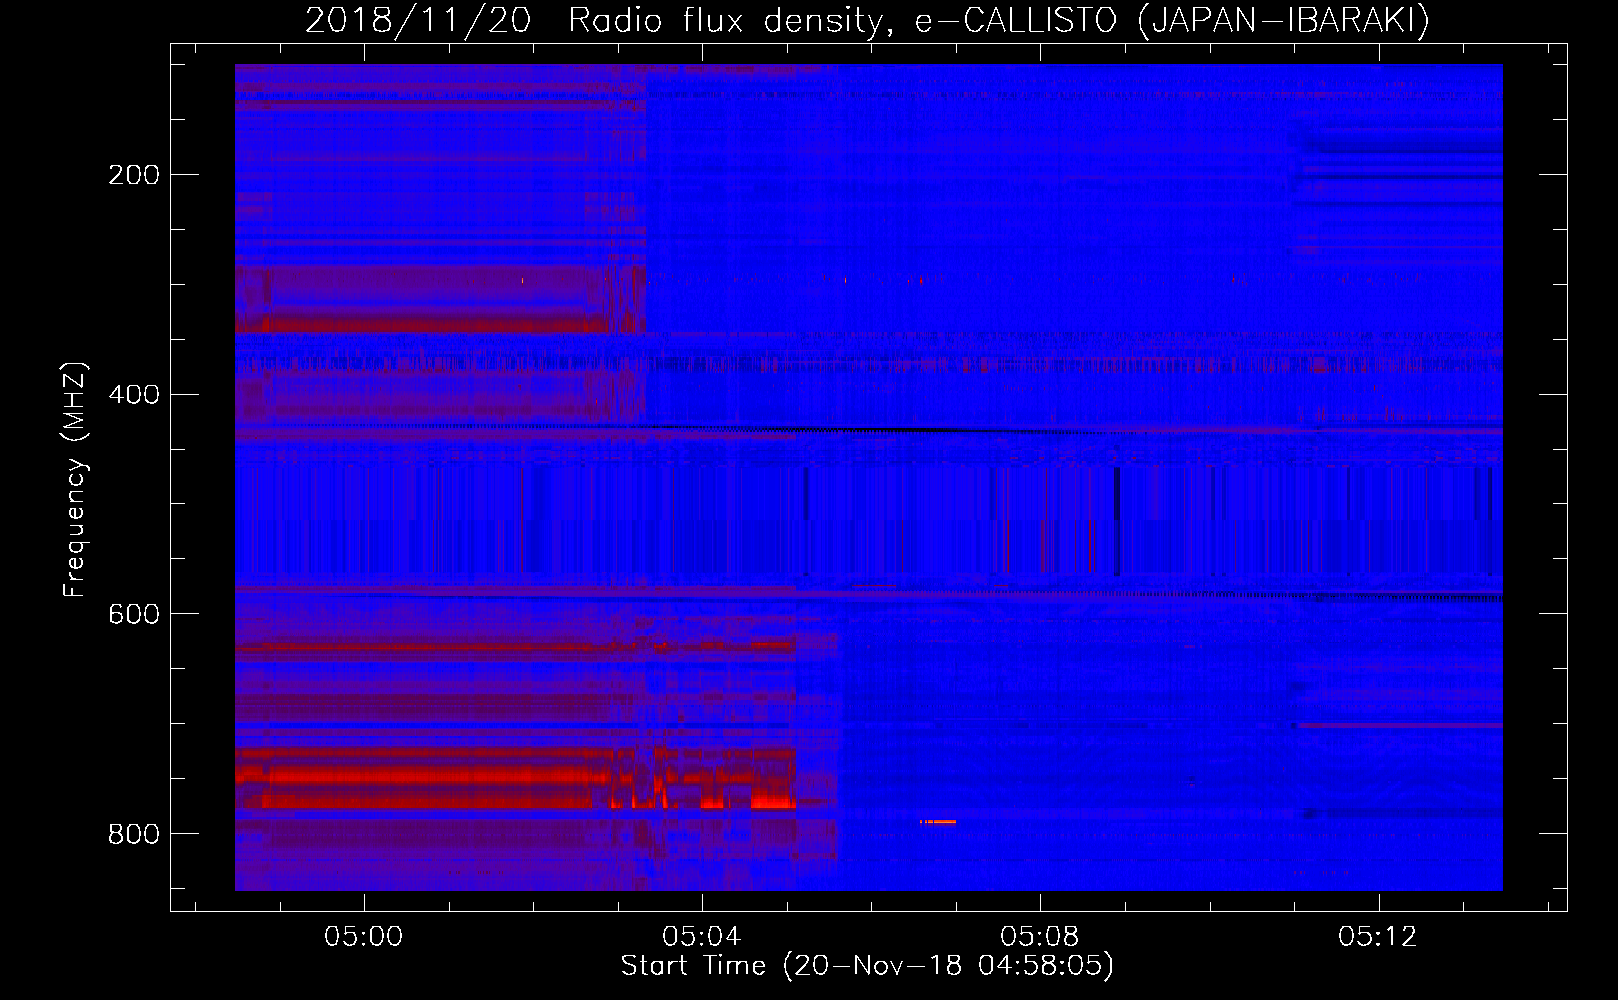The image size is (1618, 1000).
Task: Select the 'Frequency (MHZ)' y-axis label
Action: [x=75, y=479]
